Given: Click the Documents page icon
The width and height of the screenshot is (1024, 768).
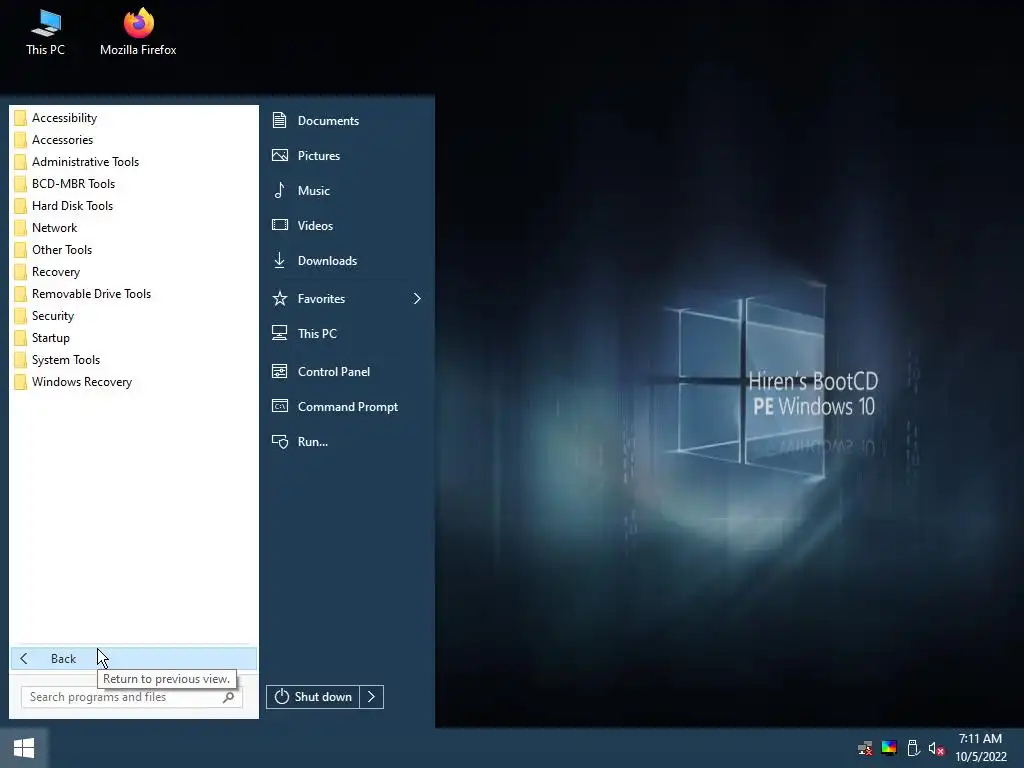Looking at the screenshot, I should (x=280, y=120).
